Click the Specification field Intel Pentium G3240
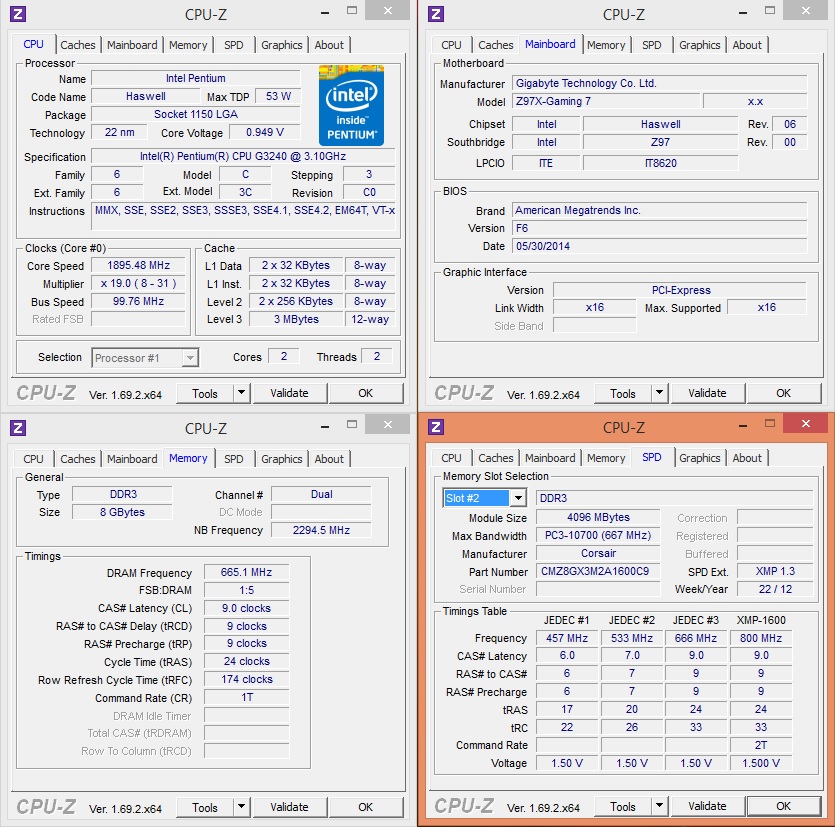Viewport: 835px width, 827px height. click(x=243, y=156)
